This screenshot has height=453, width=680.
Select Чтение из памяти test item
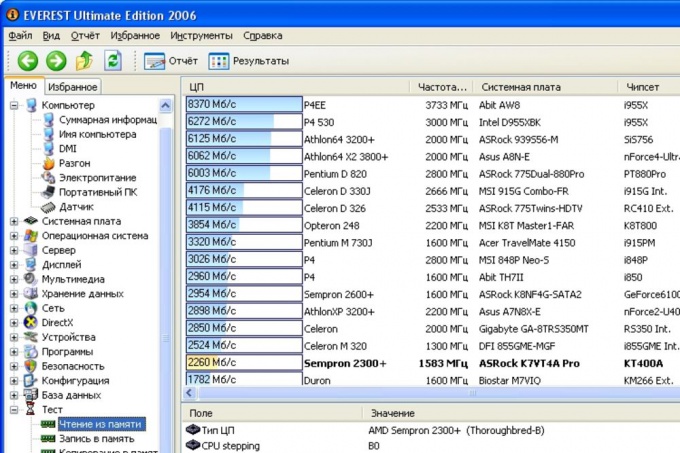pyautogui.click(x=100, y=424)
